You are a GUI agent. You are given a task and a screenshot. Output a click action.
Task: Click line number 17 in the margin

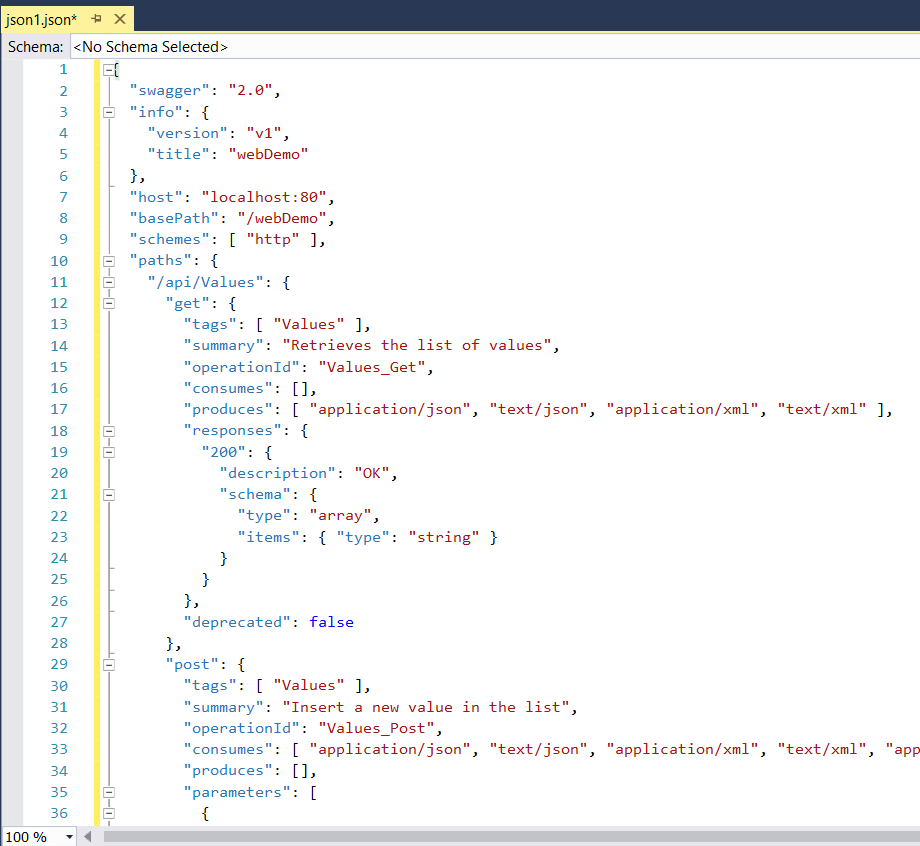[x=59, y=410]
